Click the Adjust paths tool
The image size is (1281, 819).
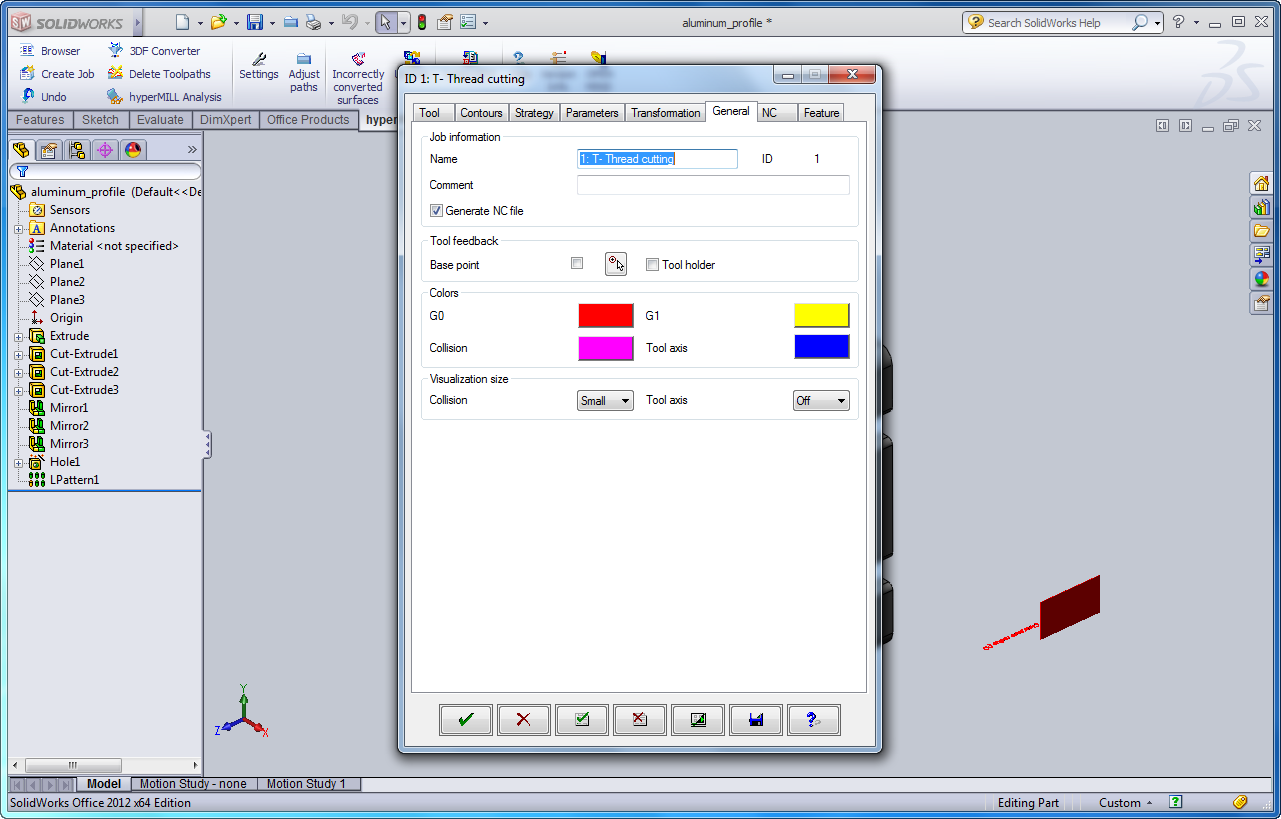[x=304, y=73]
